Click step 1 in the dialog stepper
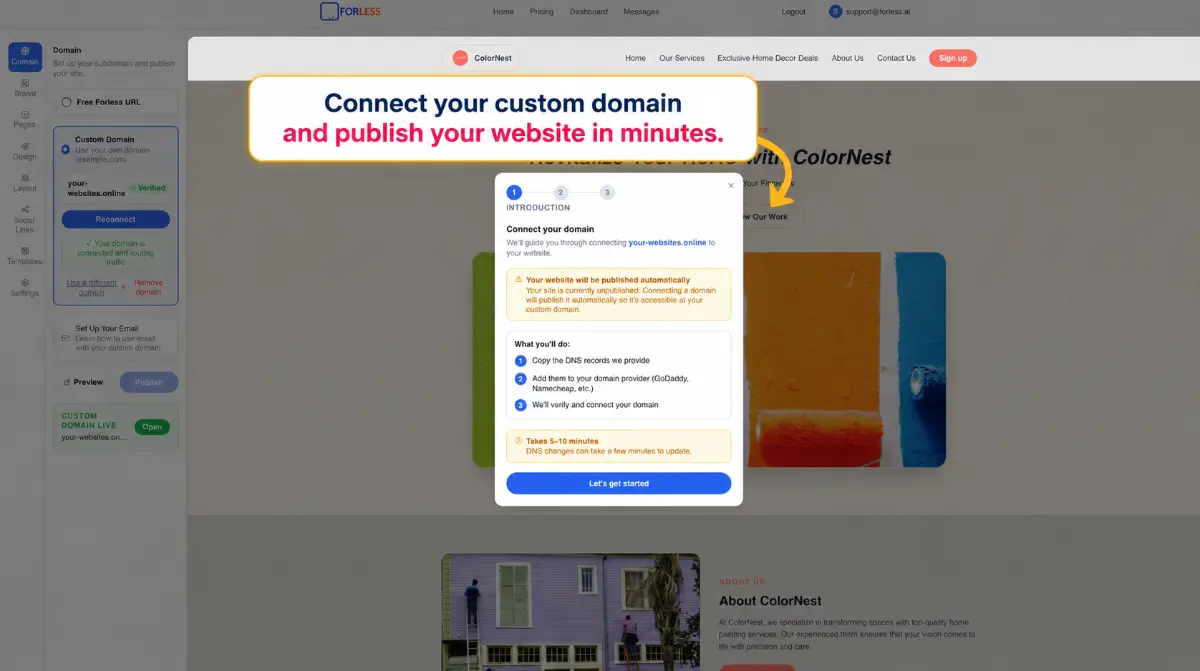This screenshot has width=1200, height=671. click(514, 192)
